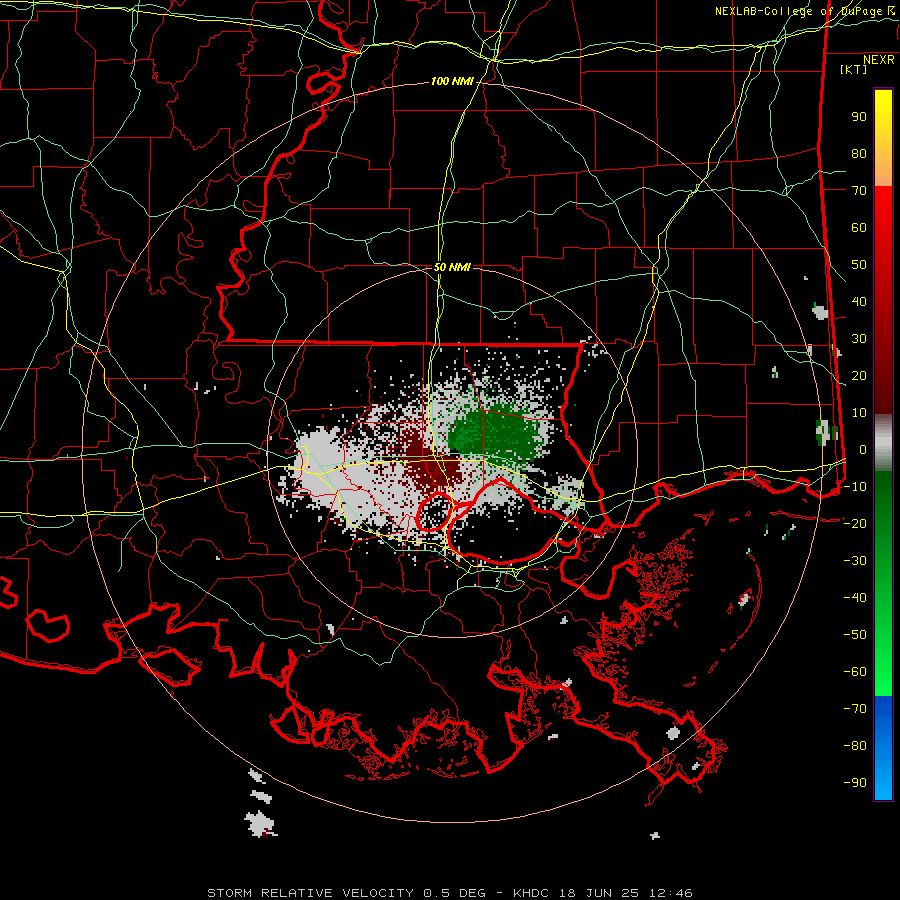Click the green inbound velocity patch on the radar

pyautogui.click(x=494, y=435)
